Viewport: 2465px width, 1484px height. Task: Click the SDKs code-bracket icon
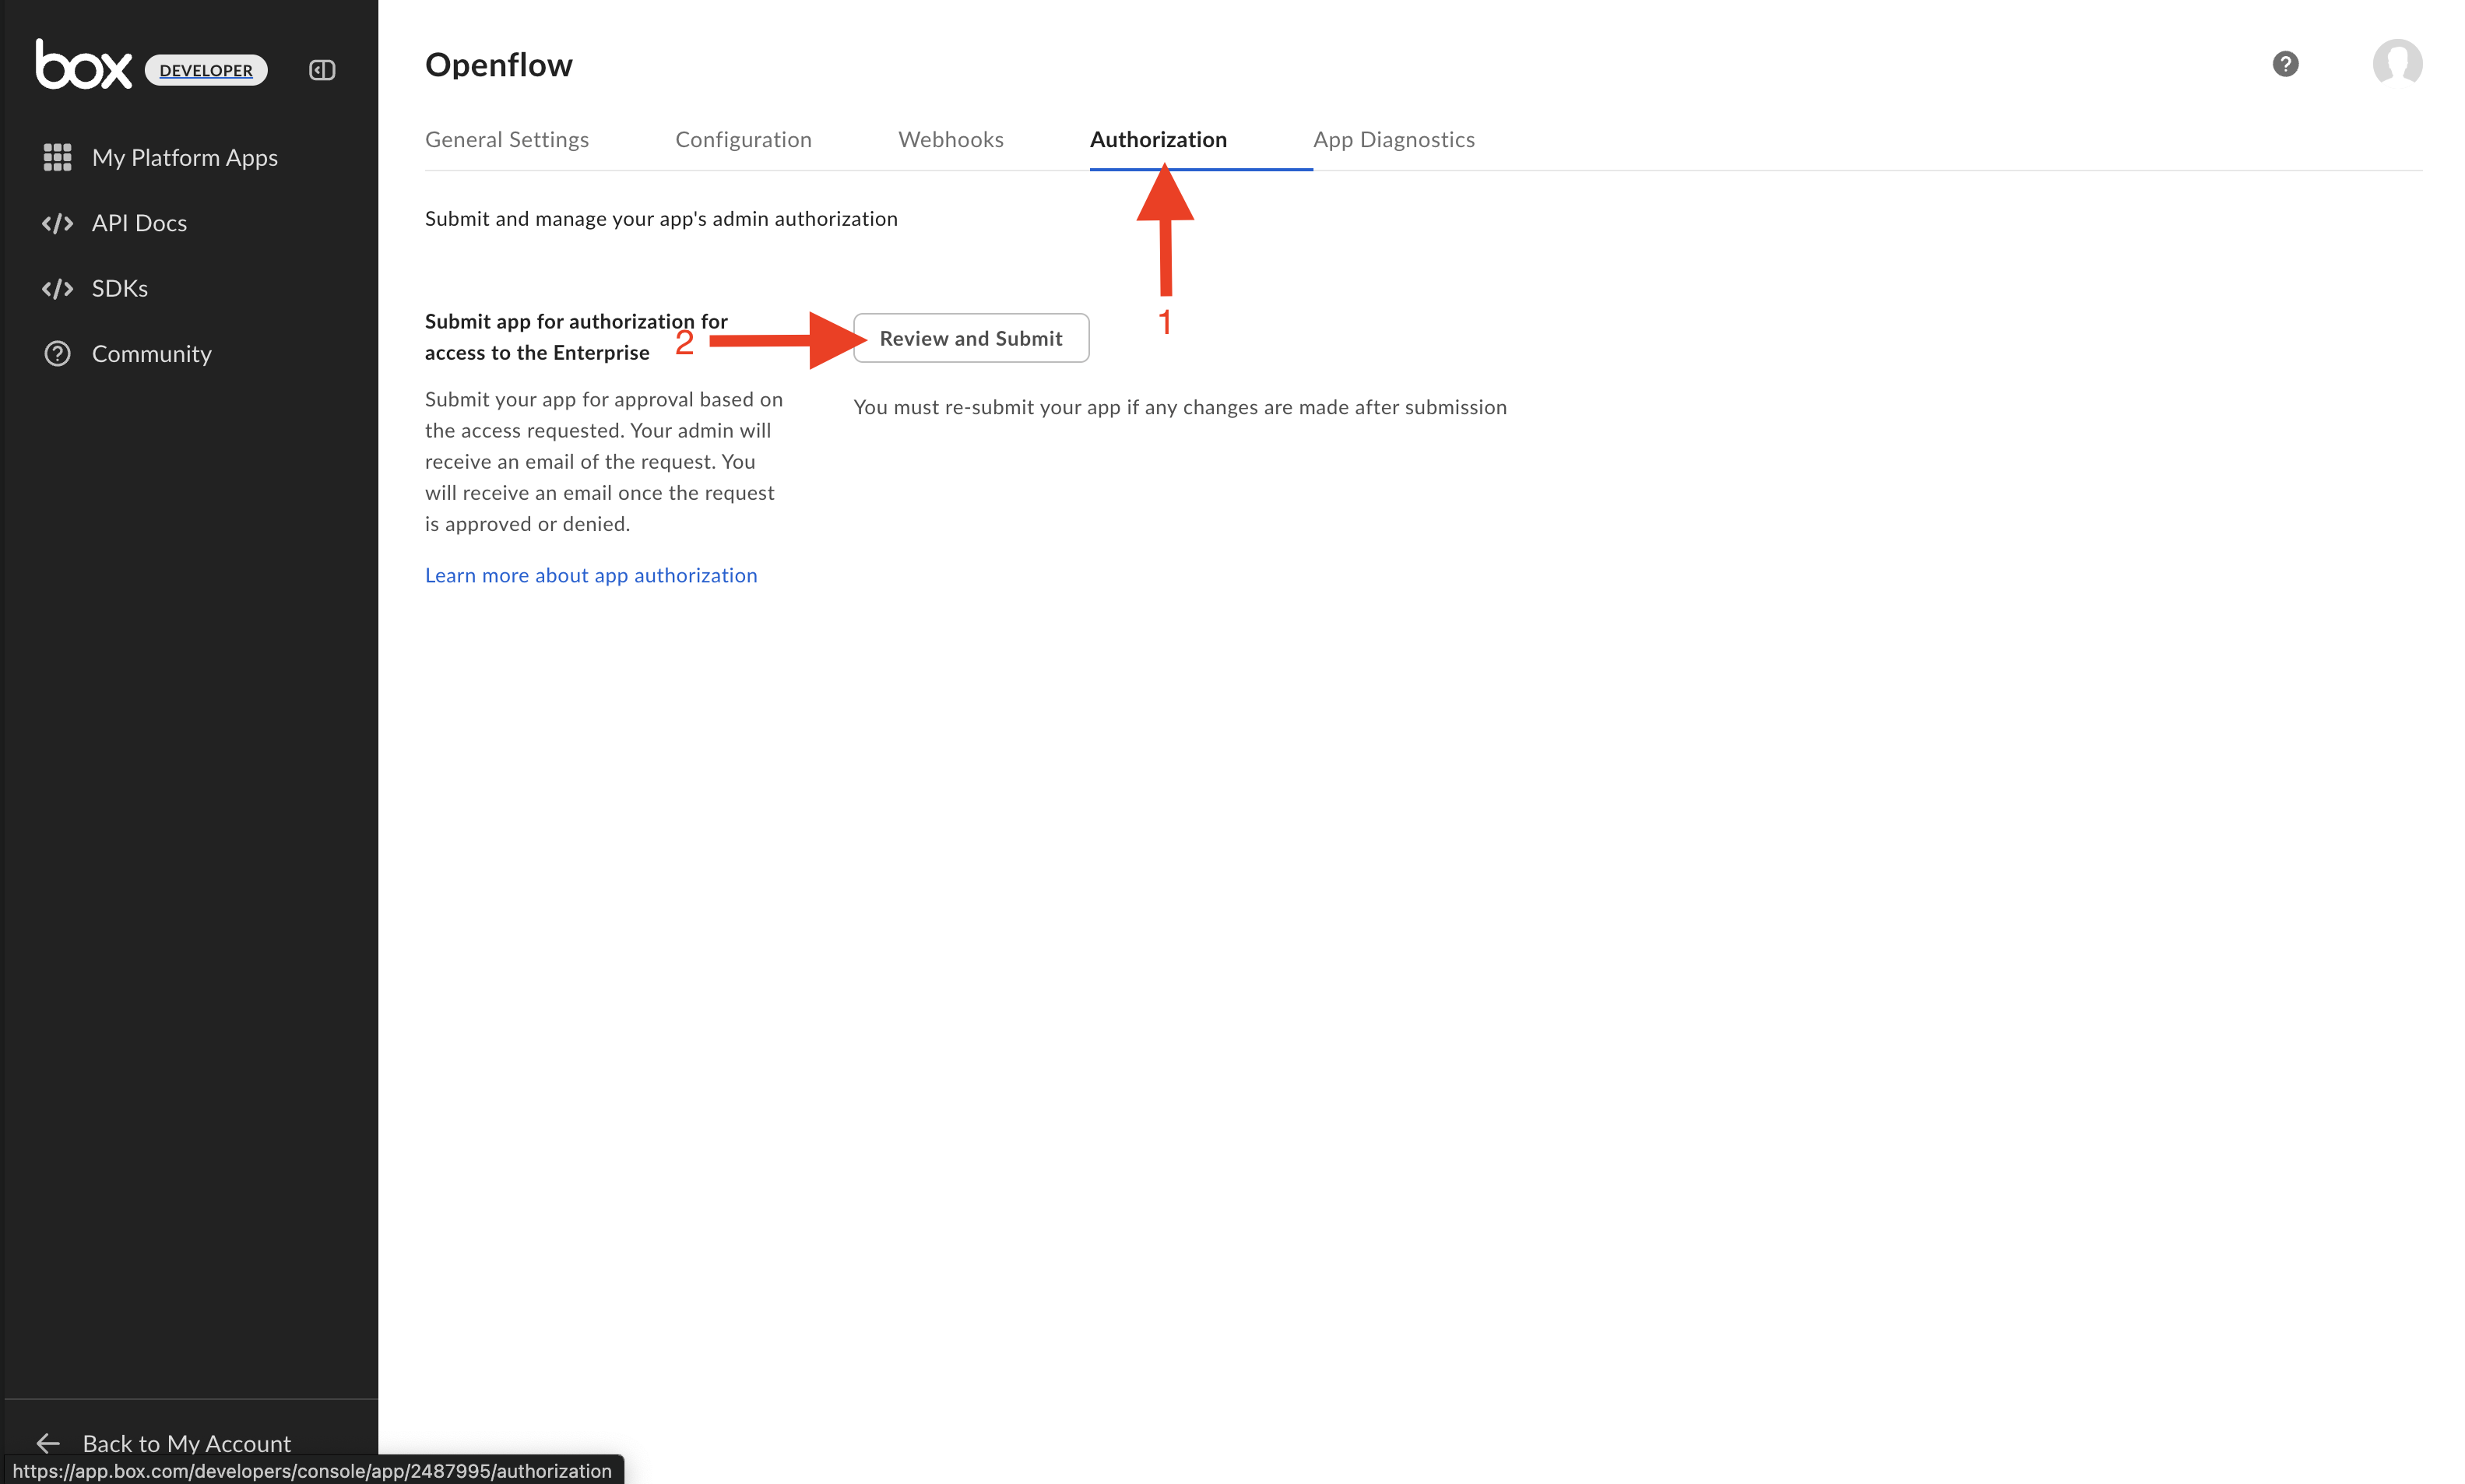pos(57,289)
